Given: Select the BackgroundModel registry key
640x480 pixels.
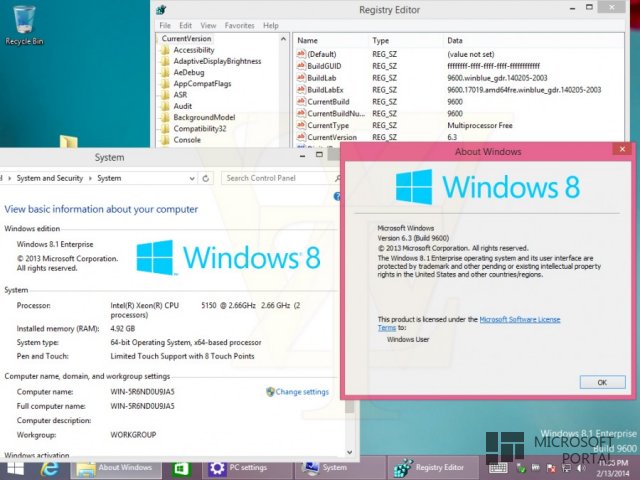Looking at the screenshot, I should click(204, 118).
